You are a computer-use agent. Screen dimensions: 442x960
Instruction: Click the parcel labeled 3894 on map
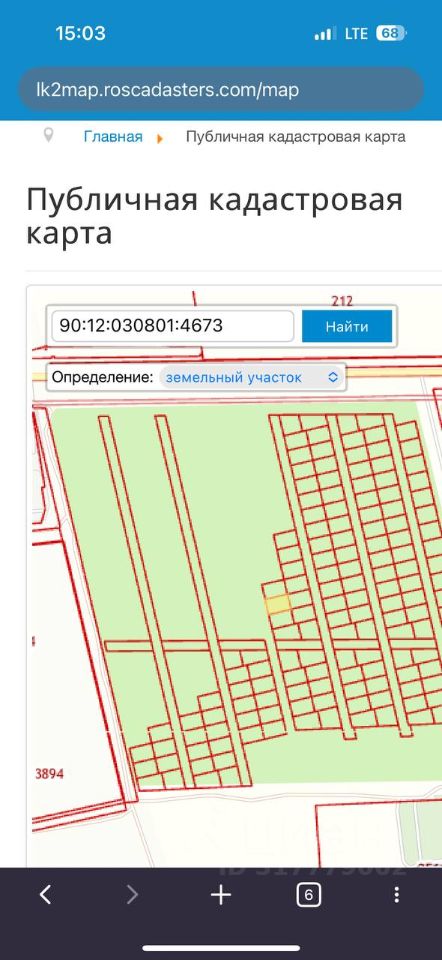point(49,774)
